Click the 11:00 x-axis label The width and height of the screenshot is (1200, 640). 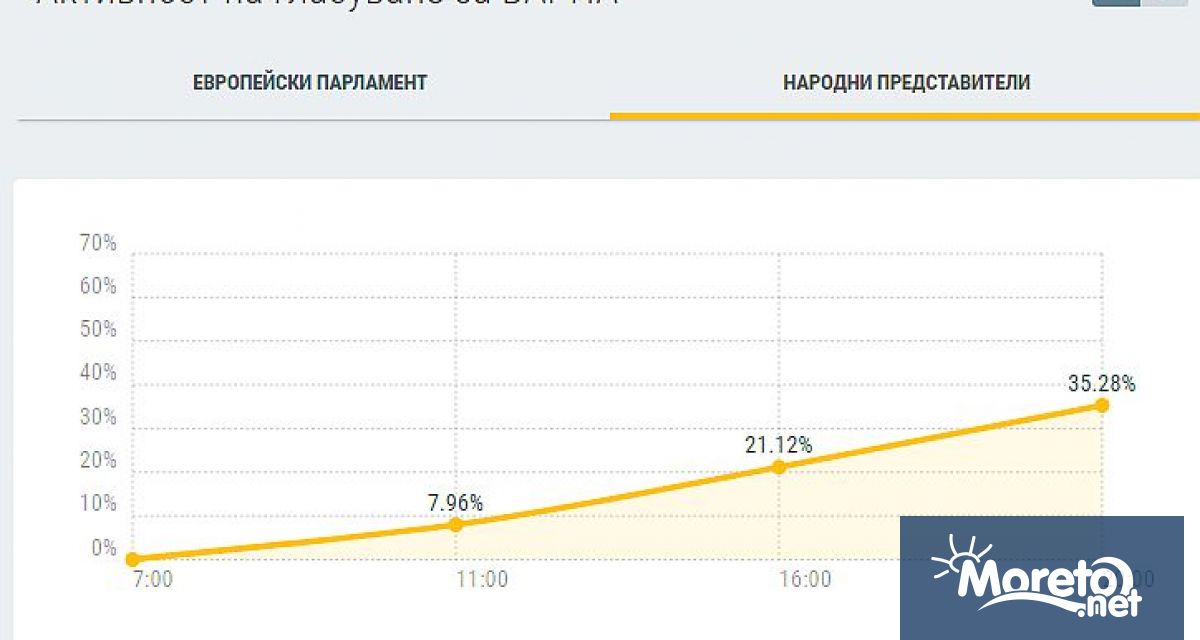point(483,580)
